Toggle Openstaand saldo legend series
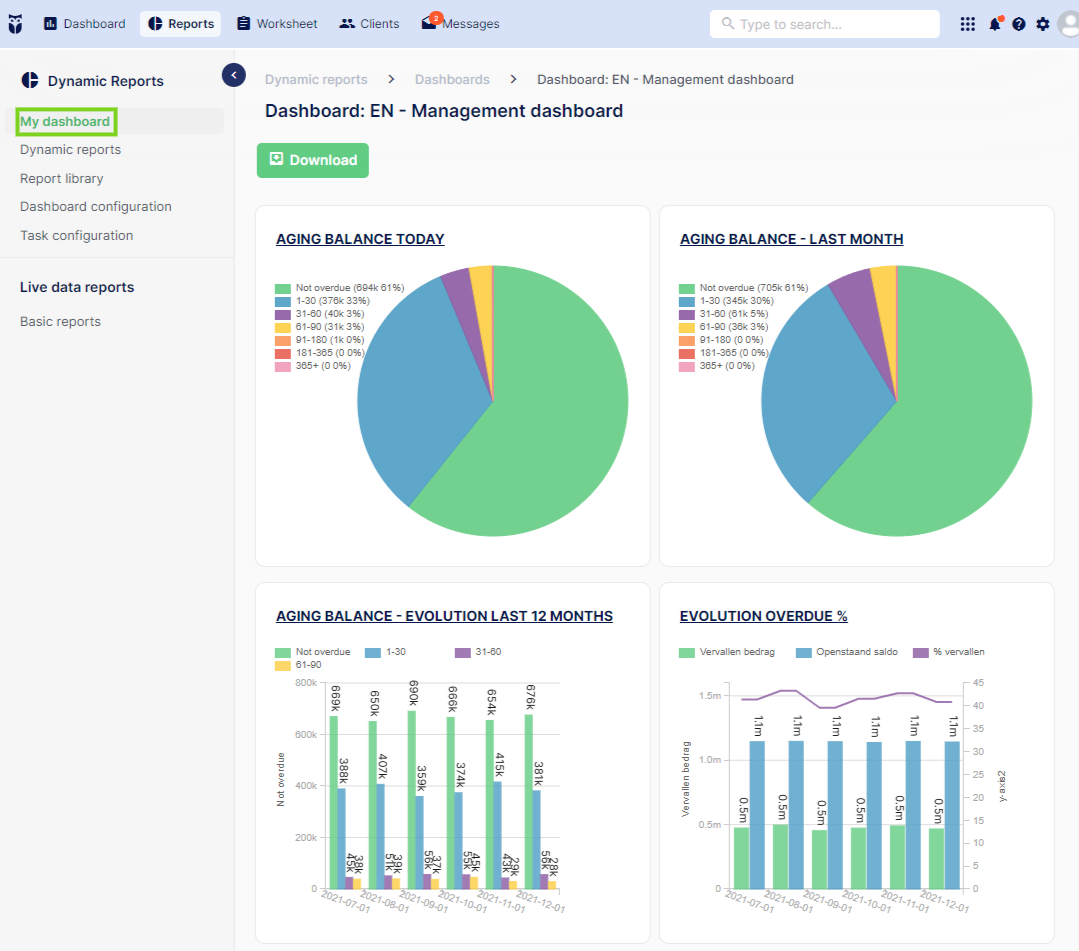Viewport: 1079px width, 951px height. [x=847, y=652]
